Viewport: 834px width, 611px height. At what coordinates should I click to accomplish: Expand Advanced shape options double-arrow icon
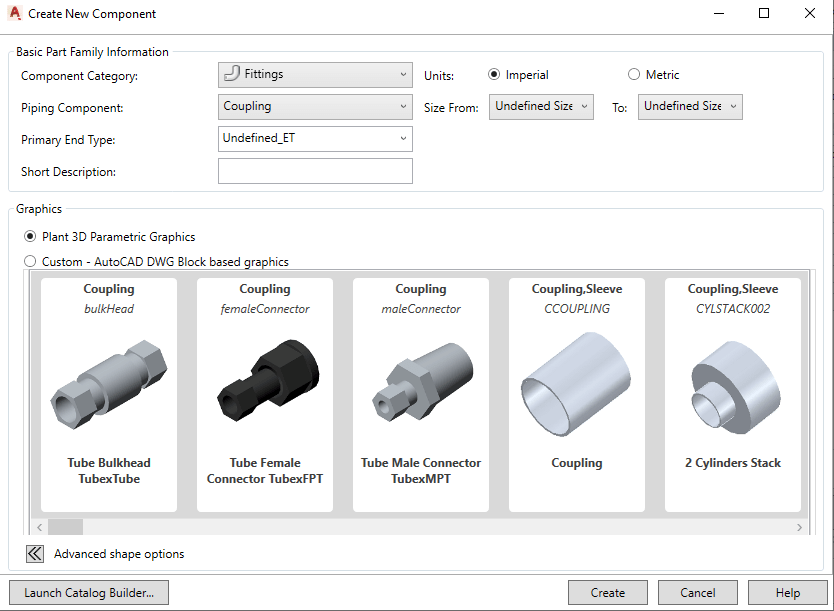pyautogui.click(x=35, y=554)
